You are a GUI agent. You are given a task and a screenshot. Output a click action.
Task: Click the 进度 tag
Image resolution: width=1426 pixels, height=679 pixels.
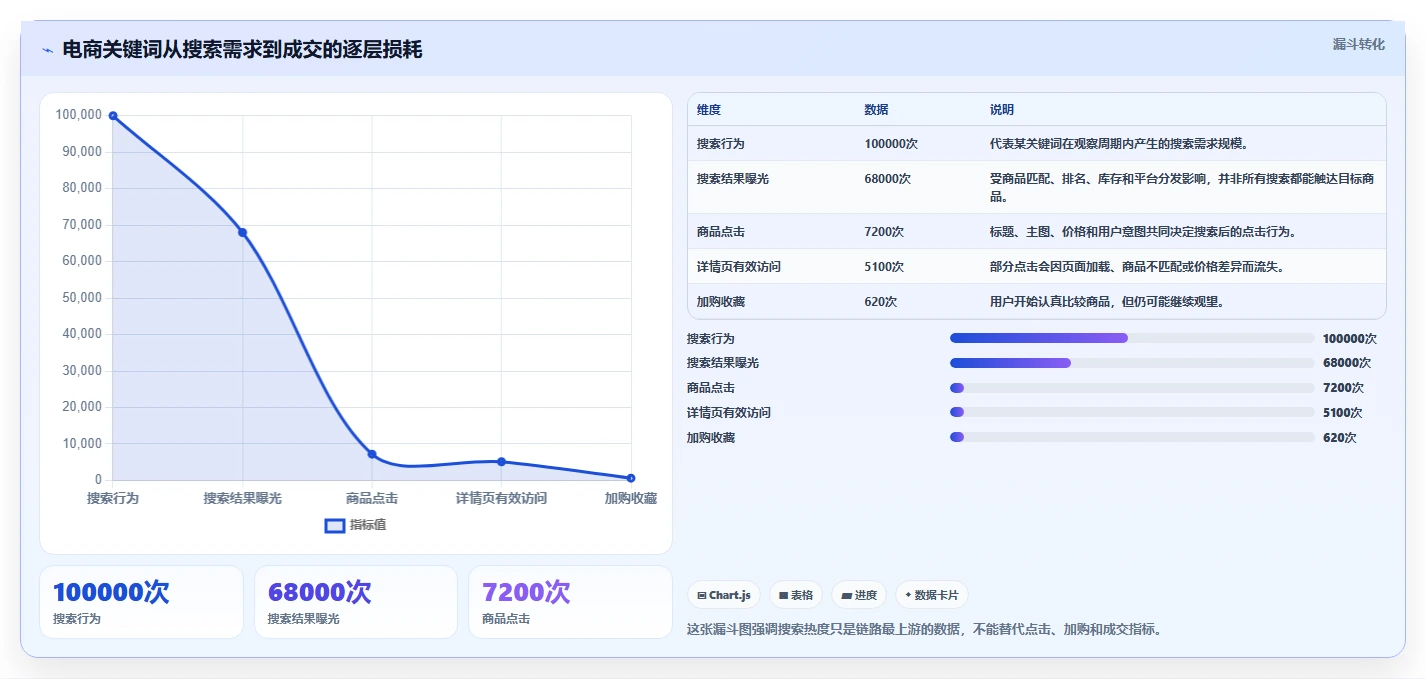point(859,595)
